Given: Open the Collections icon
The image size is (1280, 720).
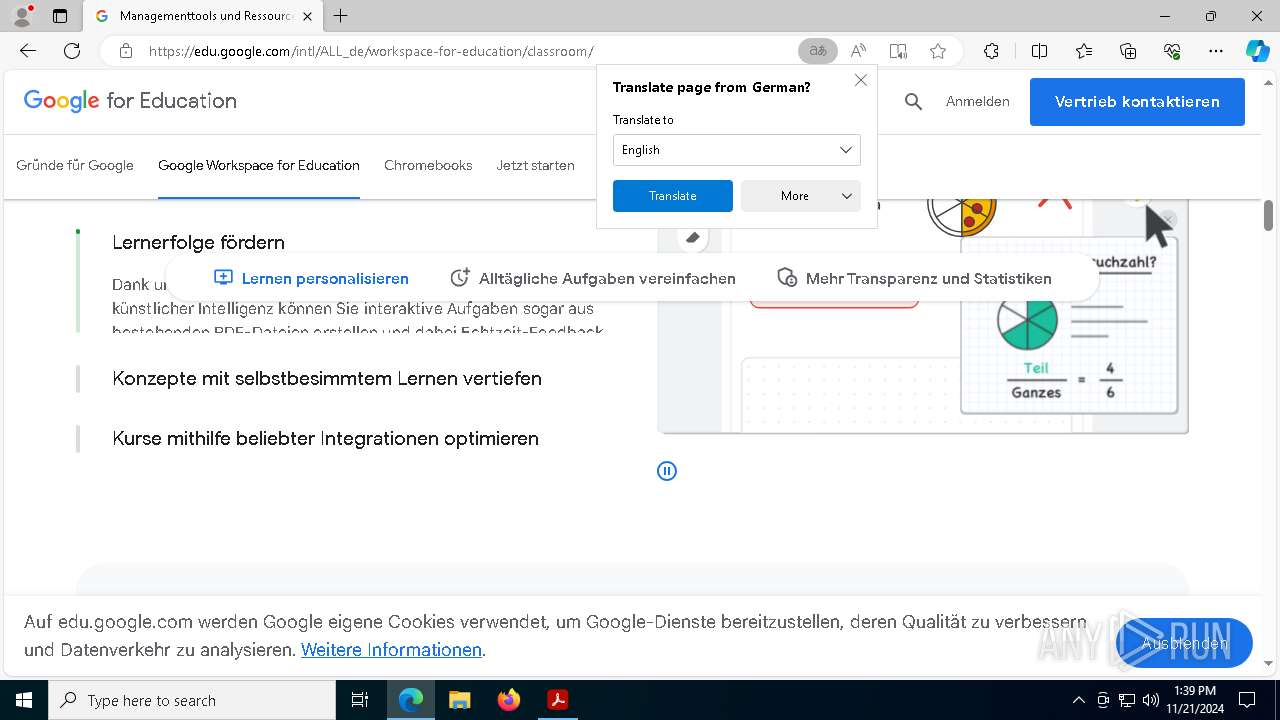Looking at the screenshot, I should (x=1128, y=51).
